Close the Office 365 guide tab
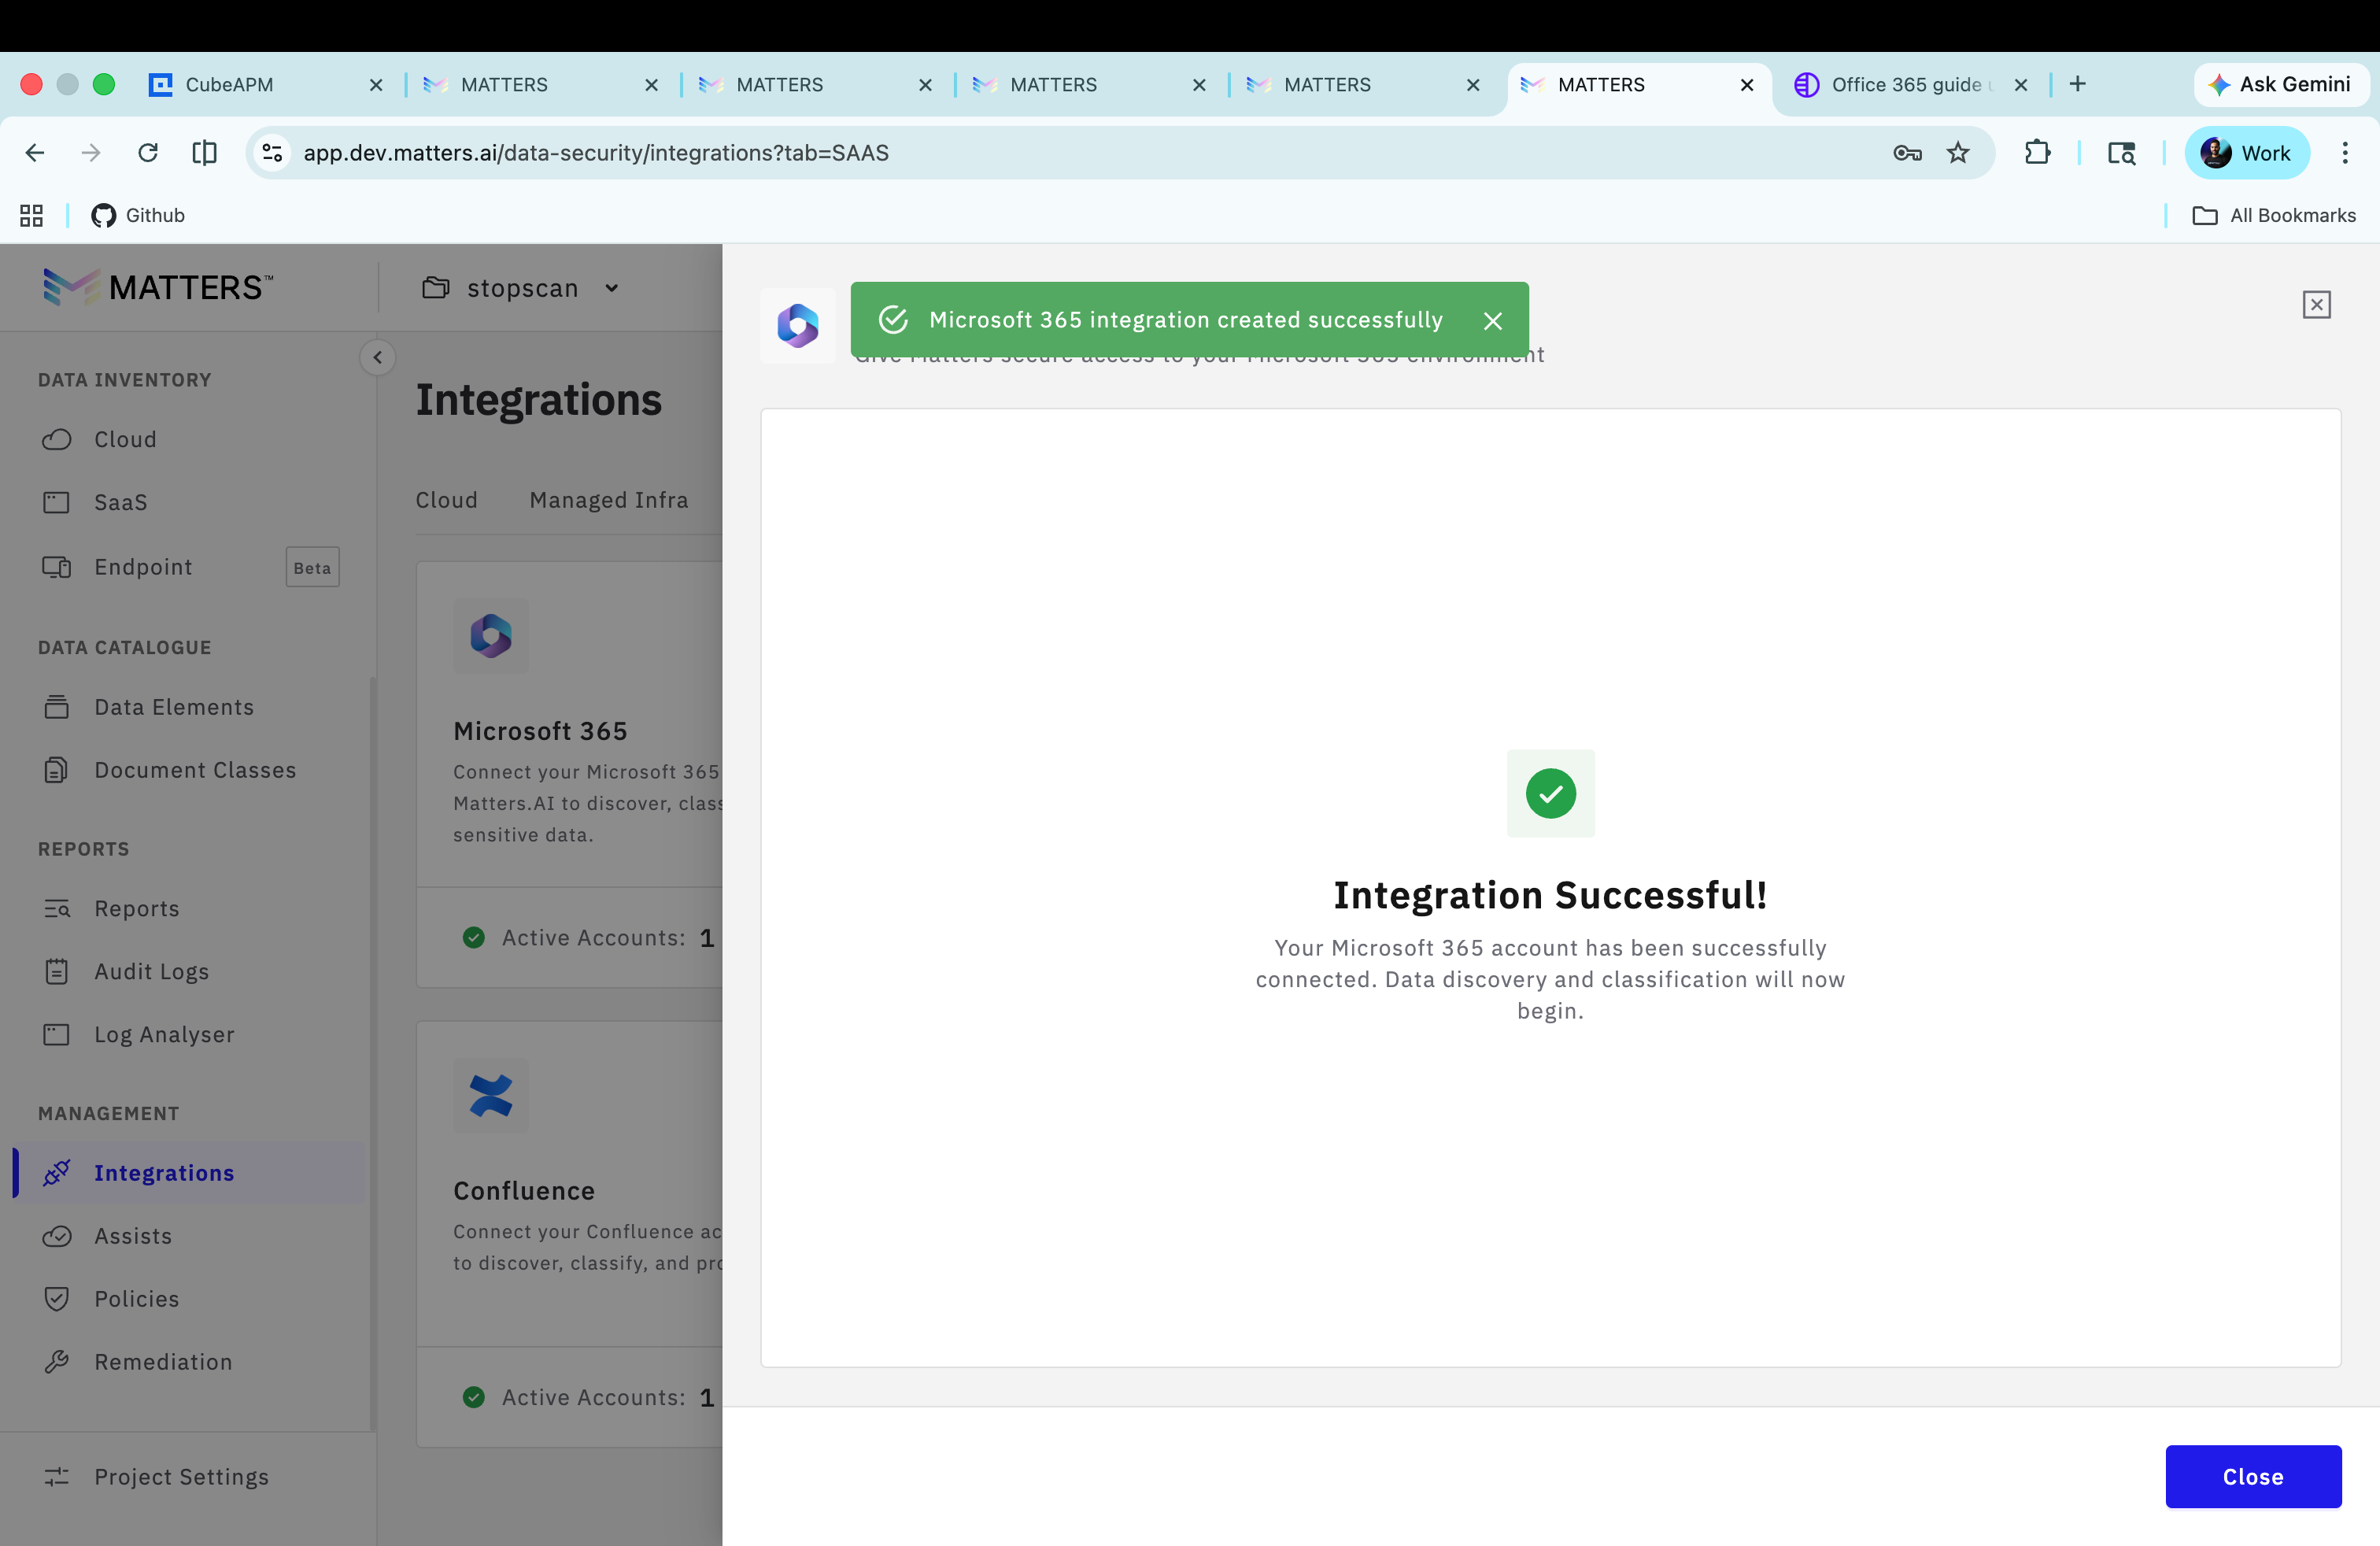The height and width of the screenshot is (1546, 2380). tap(2021, 85)
